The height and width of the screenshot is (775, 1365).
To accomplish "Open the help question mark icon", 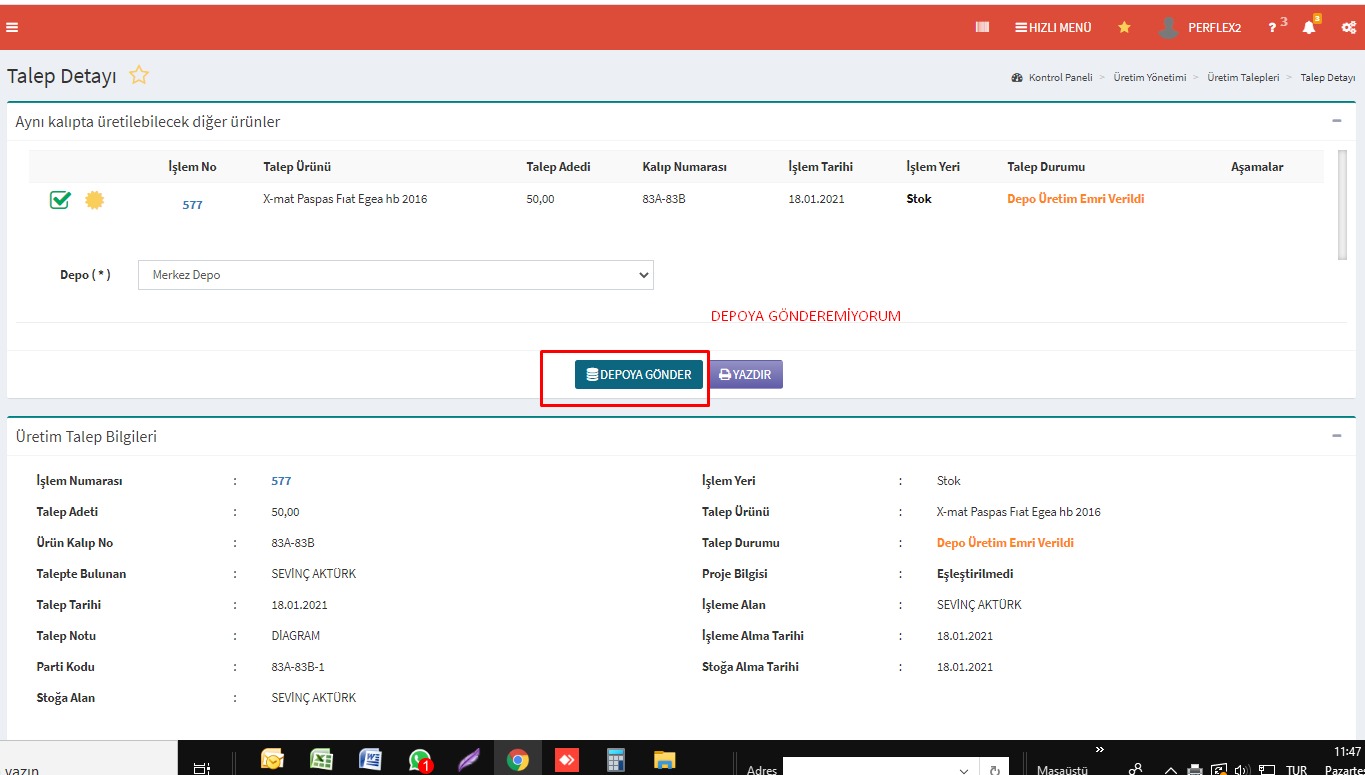I will 1273,27.
